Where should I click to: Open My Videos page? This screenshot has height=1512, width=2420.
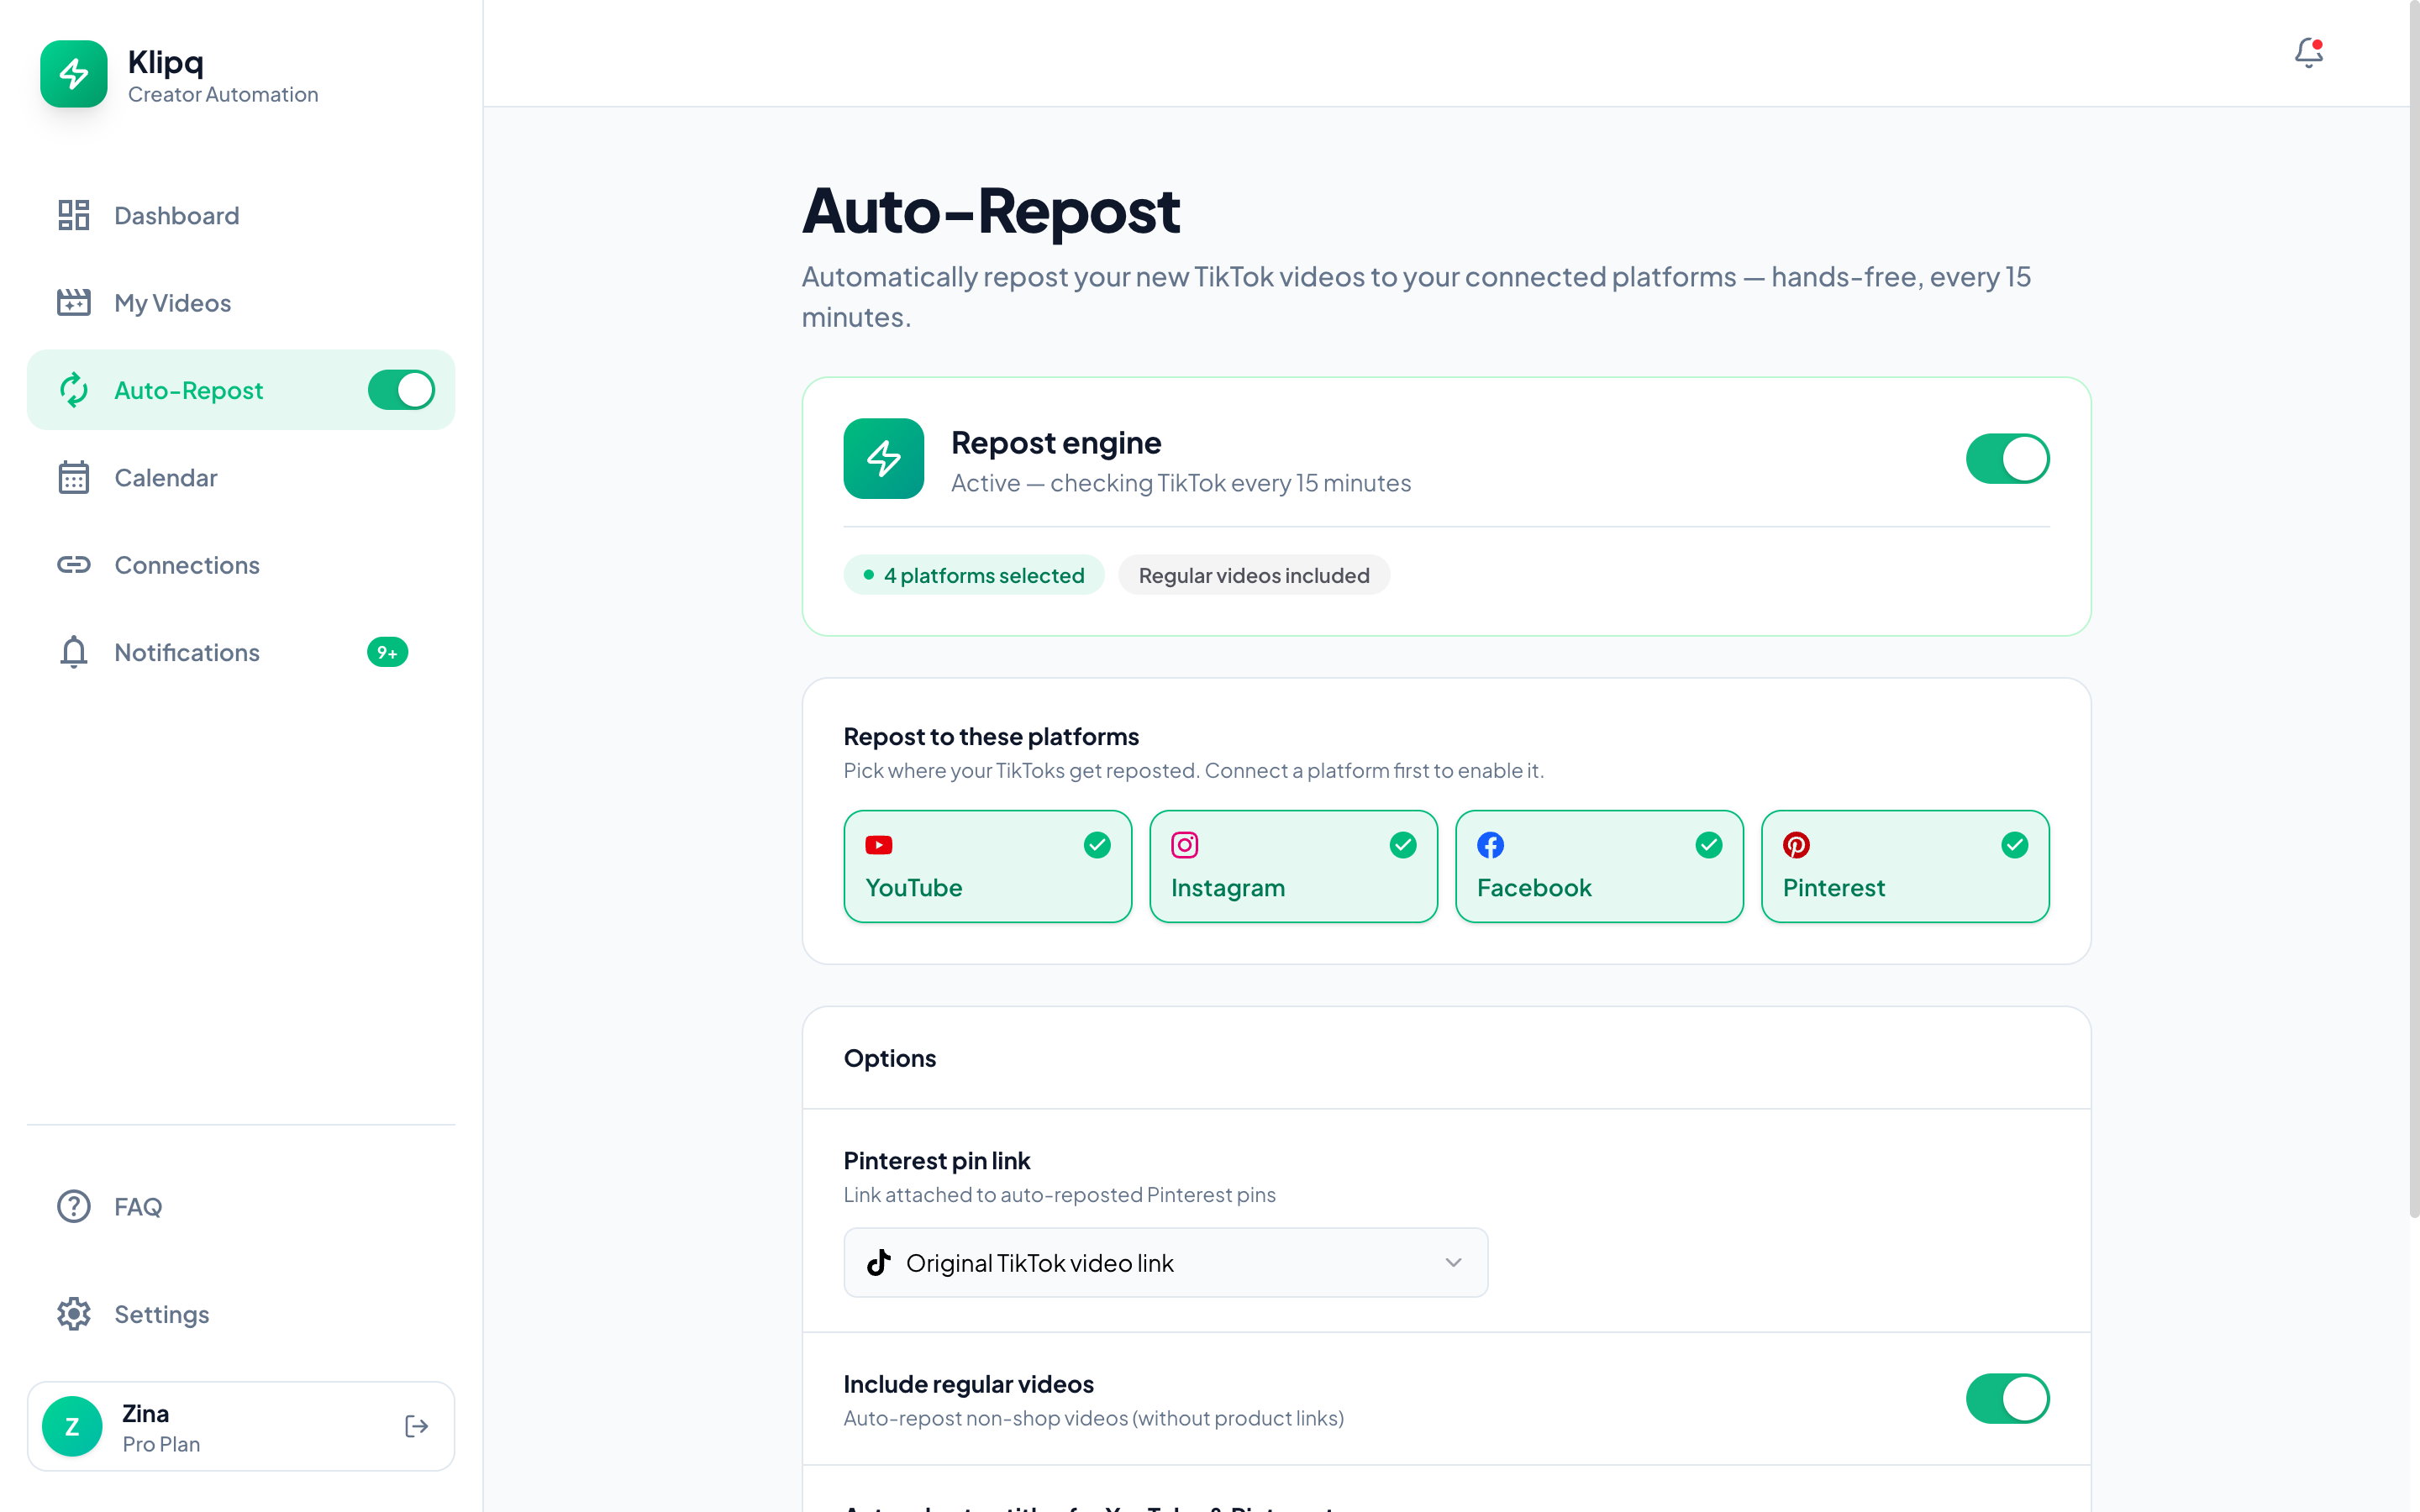point(241,302)
